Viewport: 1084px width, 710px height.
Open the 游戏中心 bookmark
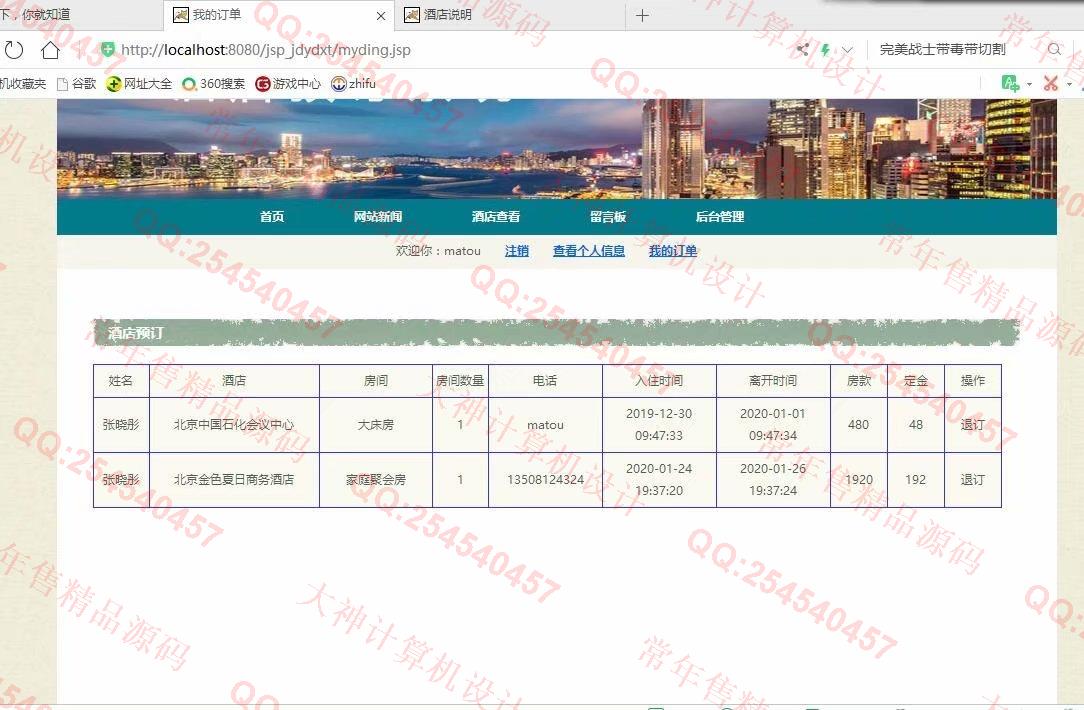288,84
